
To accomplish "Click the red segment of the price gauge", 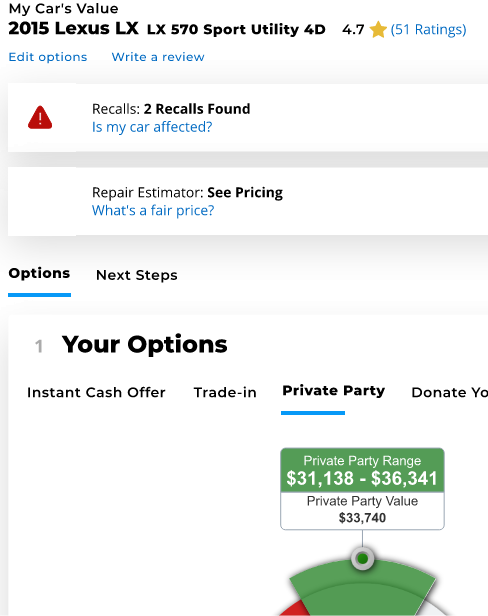I will click(x=297, y=610).
